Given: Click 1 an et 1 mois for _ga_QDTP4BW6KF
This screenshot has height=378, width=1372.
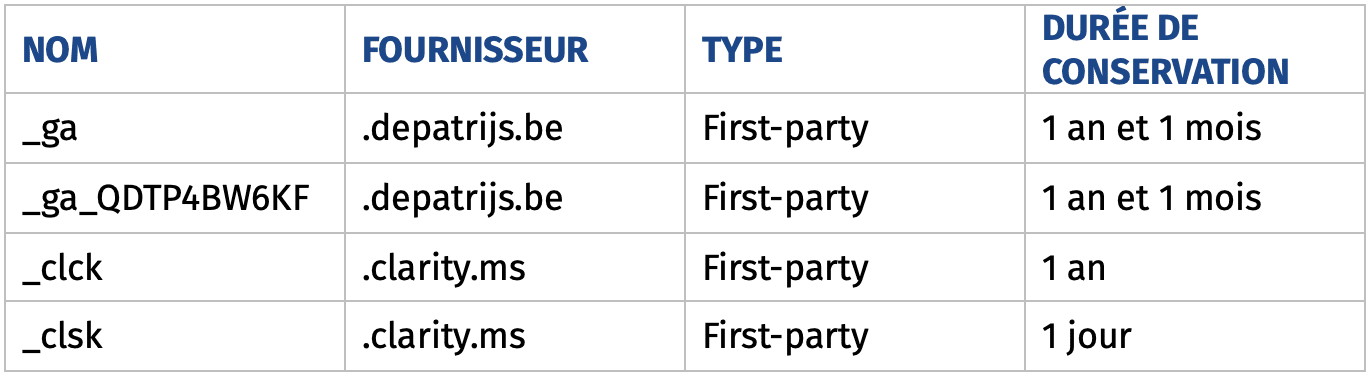Looking at the screenshot, I should (1152, 198).
